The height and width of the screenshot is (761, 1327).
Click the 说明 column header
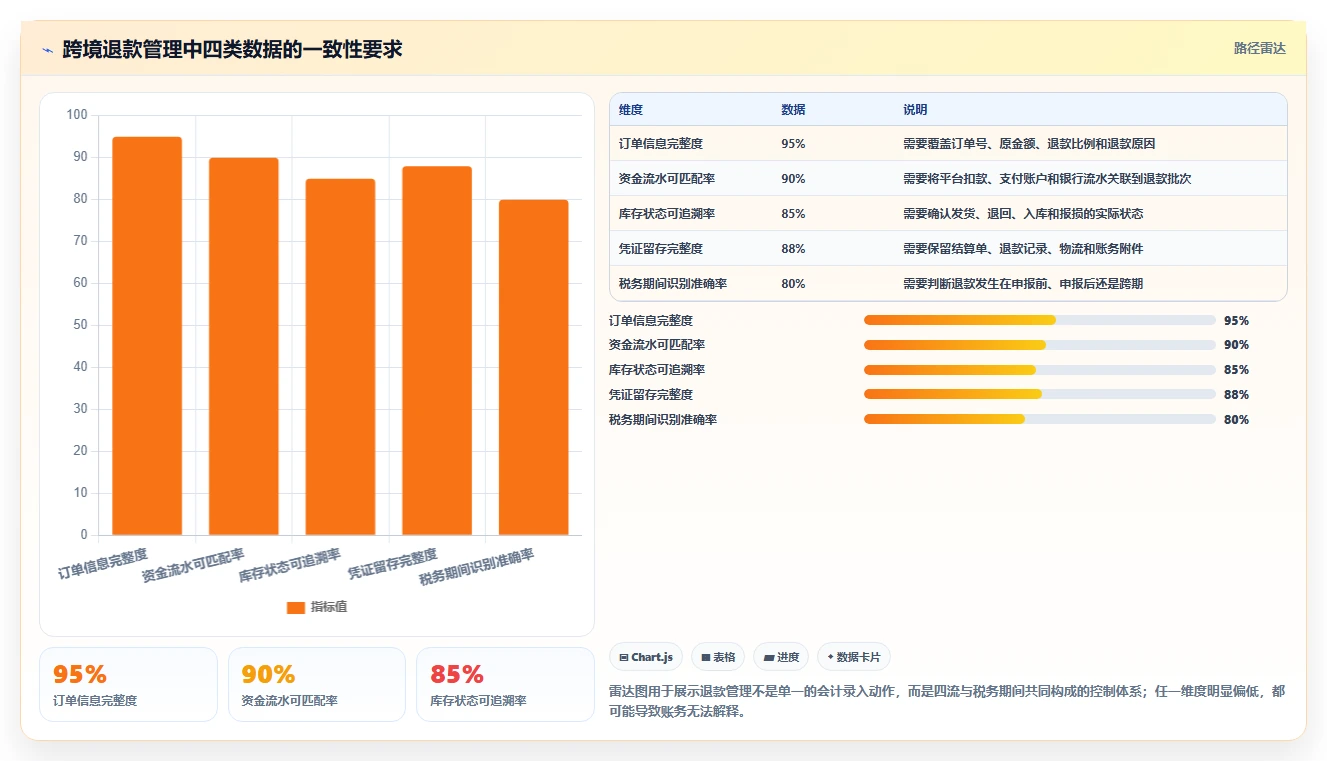pos(915,109)
